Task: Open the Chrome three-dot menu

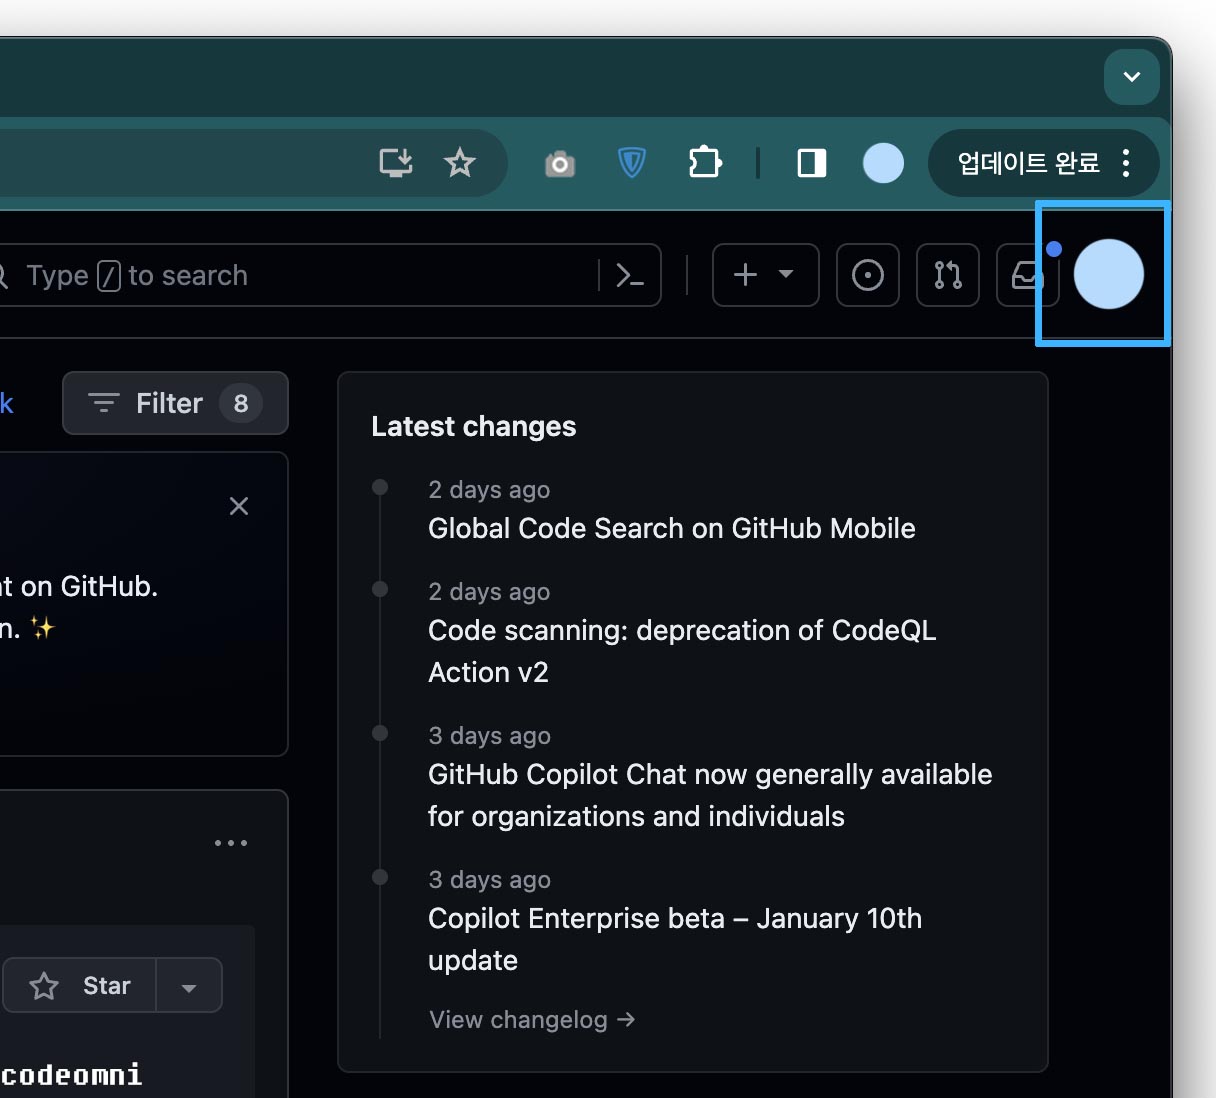Action: [1127, 162]
